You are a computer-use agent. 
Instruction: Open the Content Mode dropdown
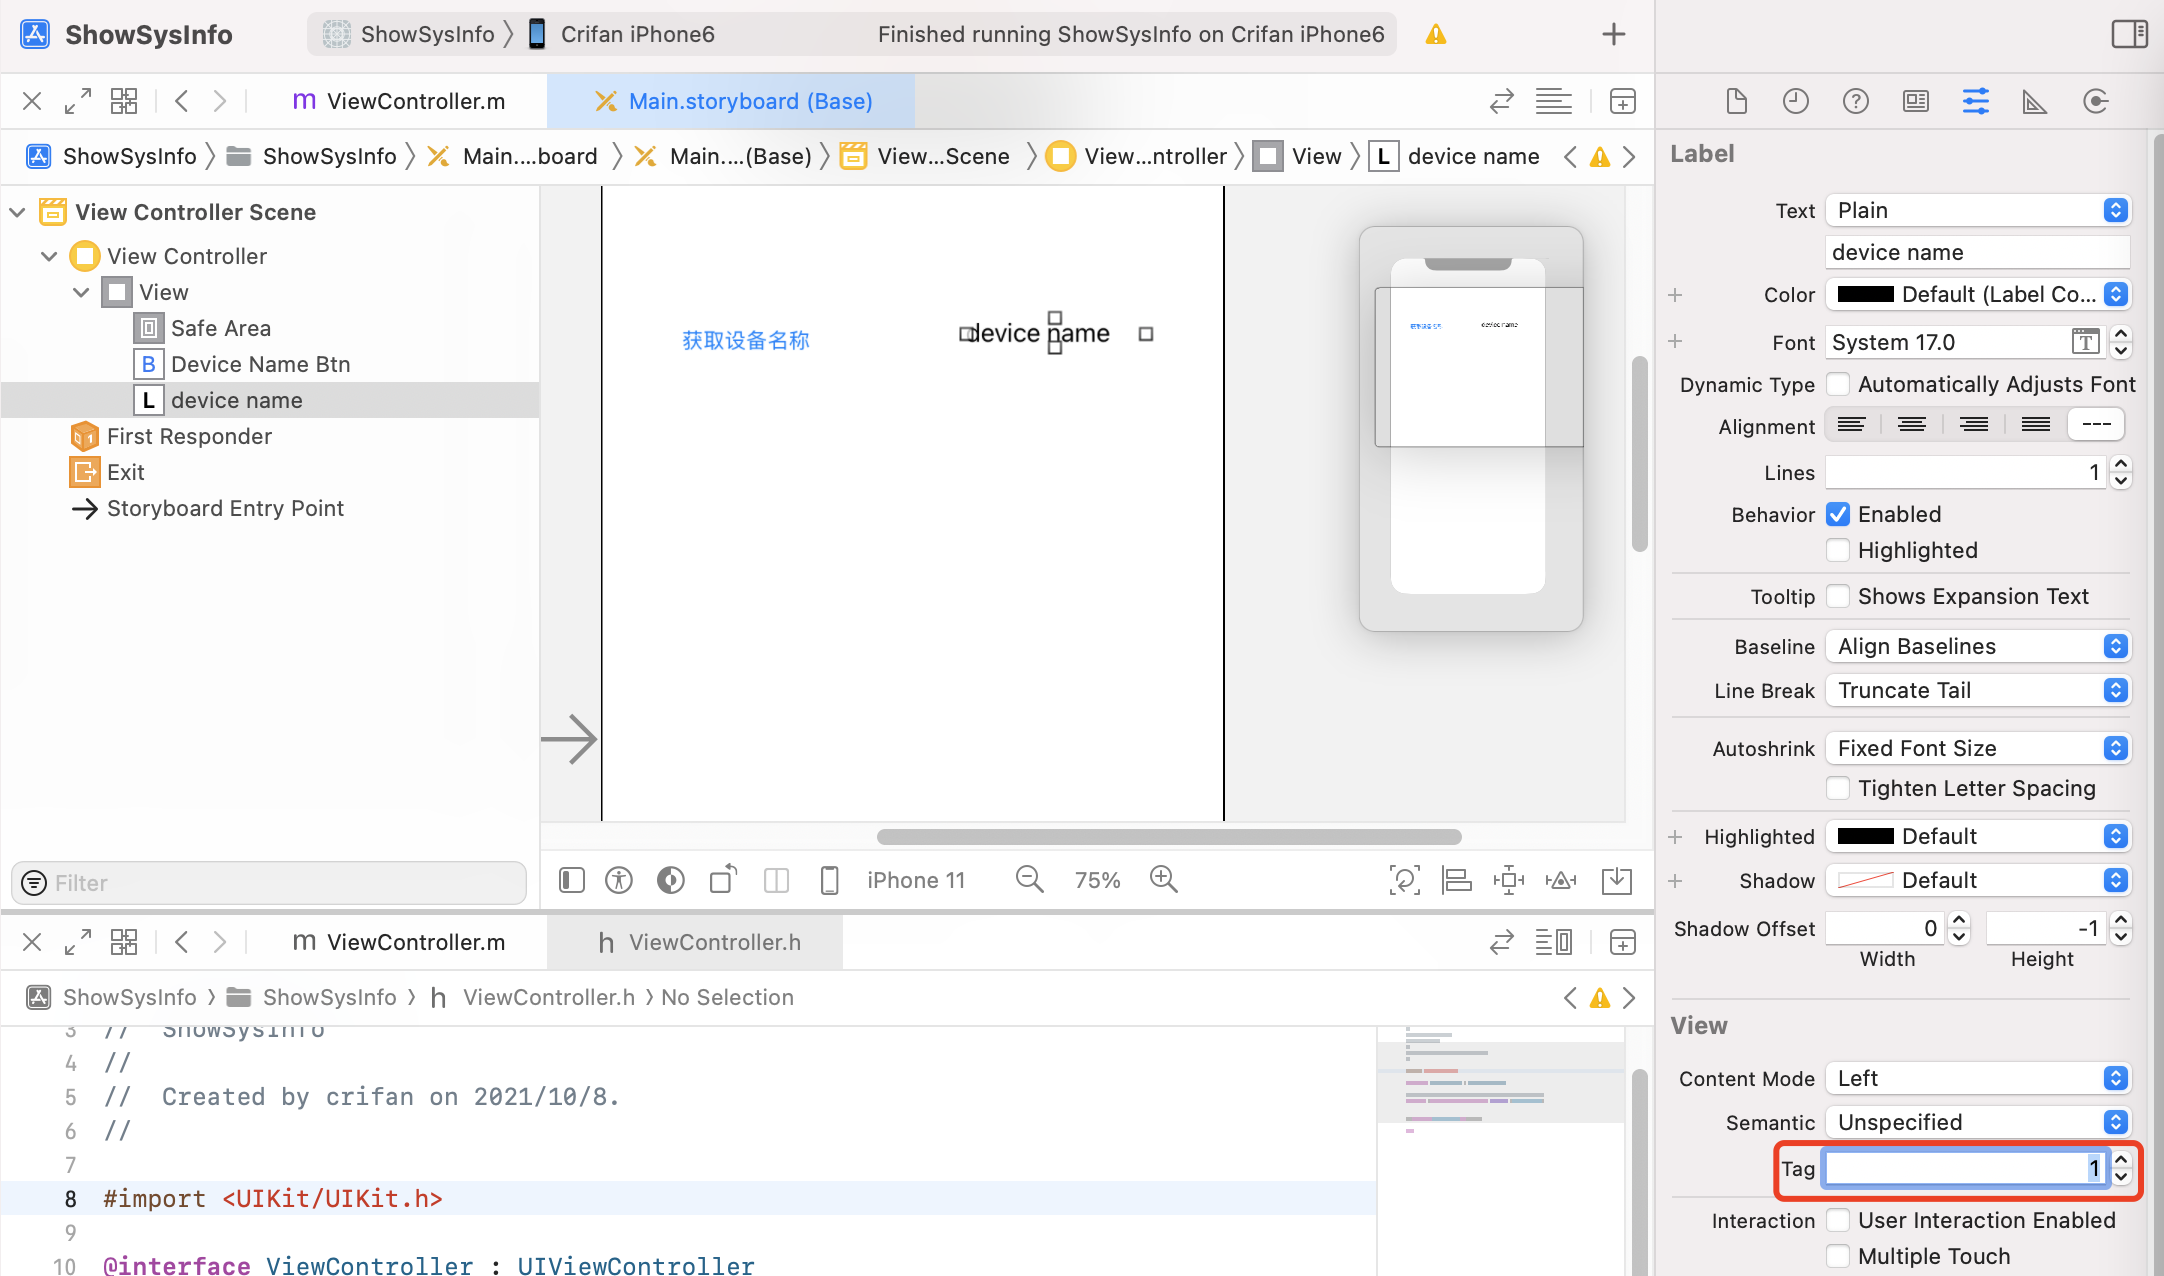click(1977, 1078)
